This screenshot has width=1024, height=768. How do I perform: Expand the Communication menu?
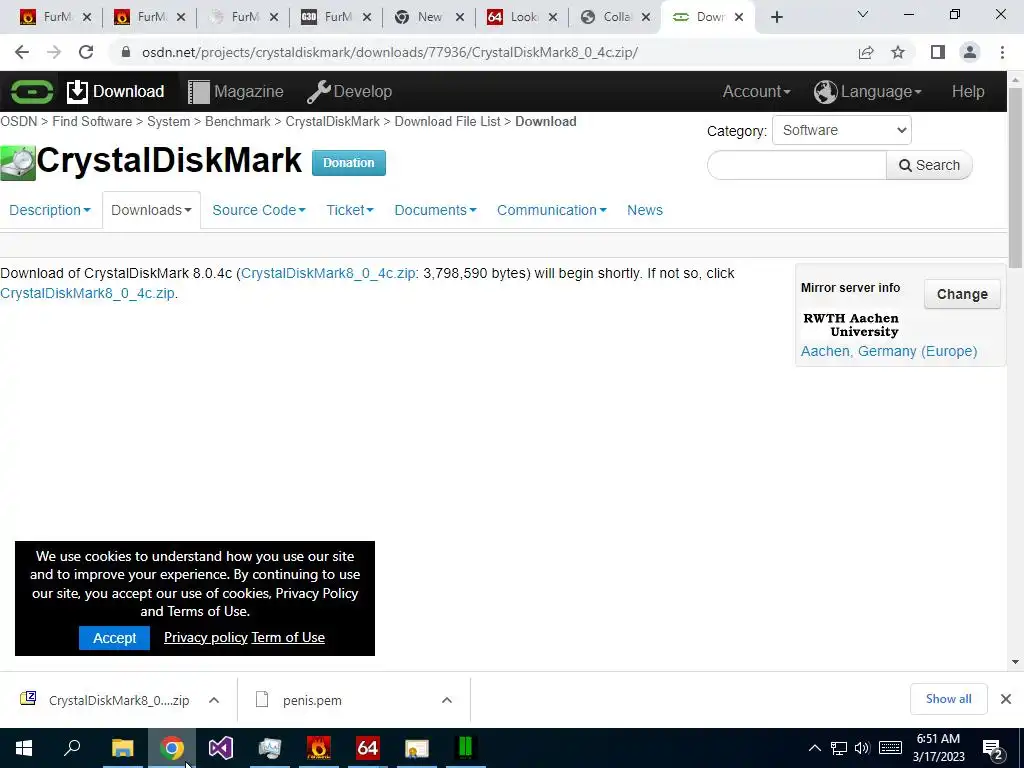(551, 210)
